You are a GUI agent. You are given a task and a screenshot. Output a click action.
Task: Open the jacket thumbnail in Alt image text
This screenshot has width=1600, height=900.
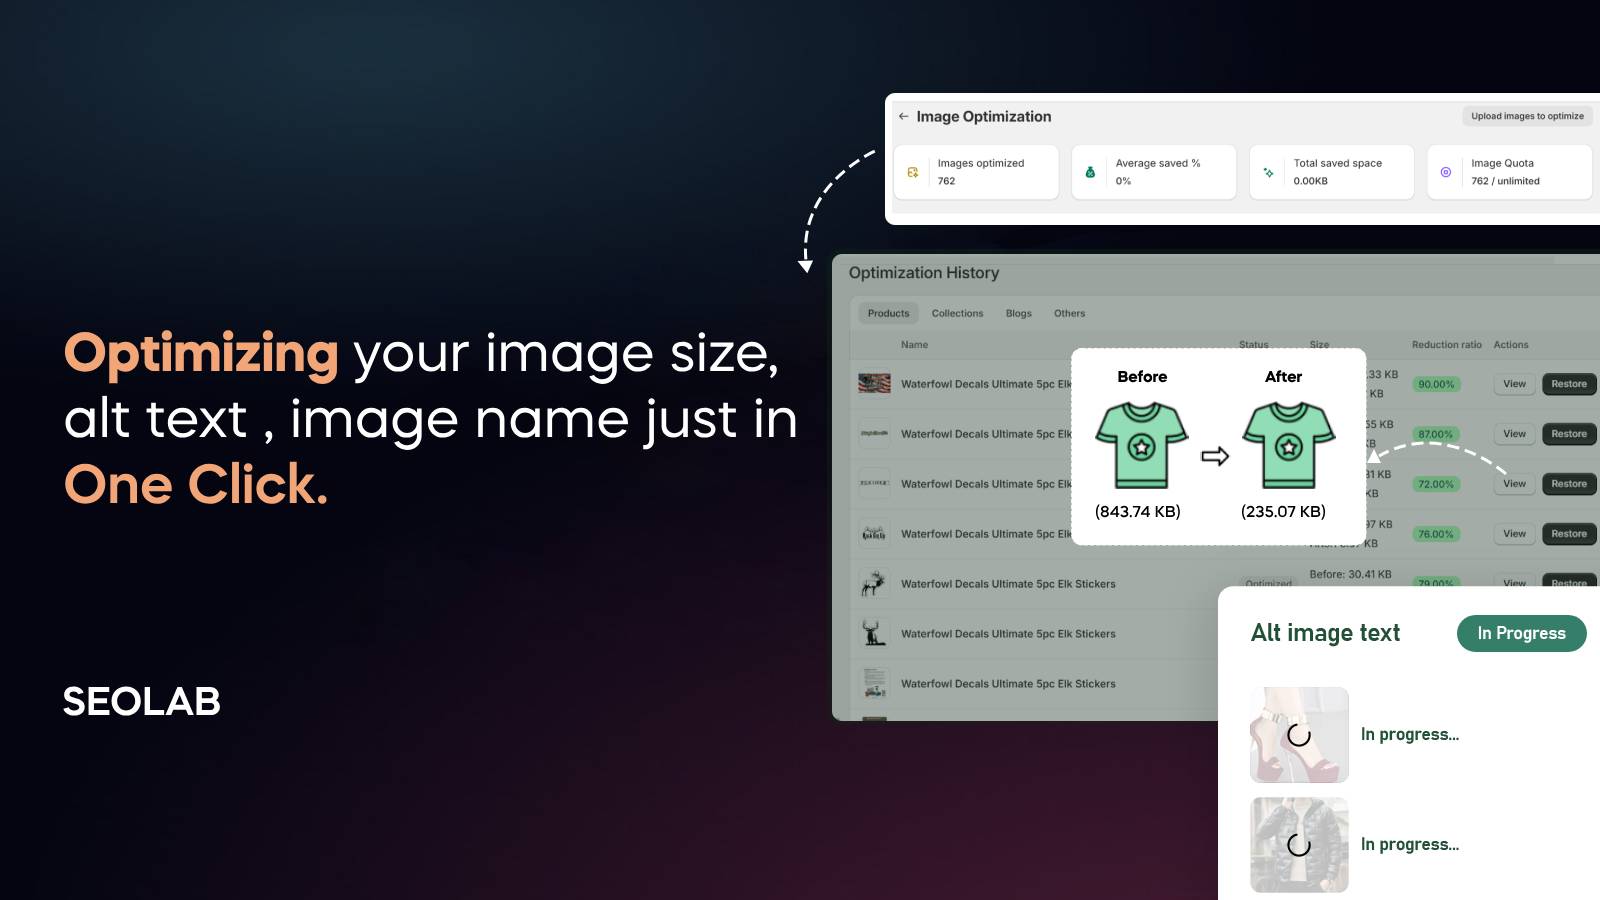pos(1299,845)
